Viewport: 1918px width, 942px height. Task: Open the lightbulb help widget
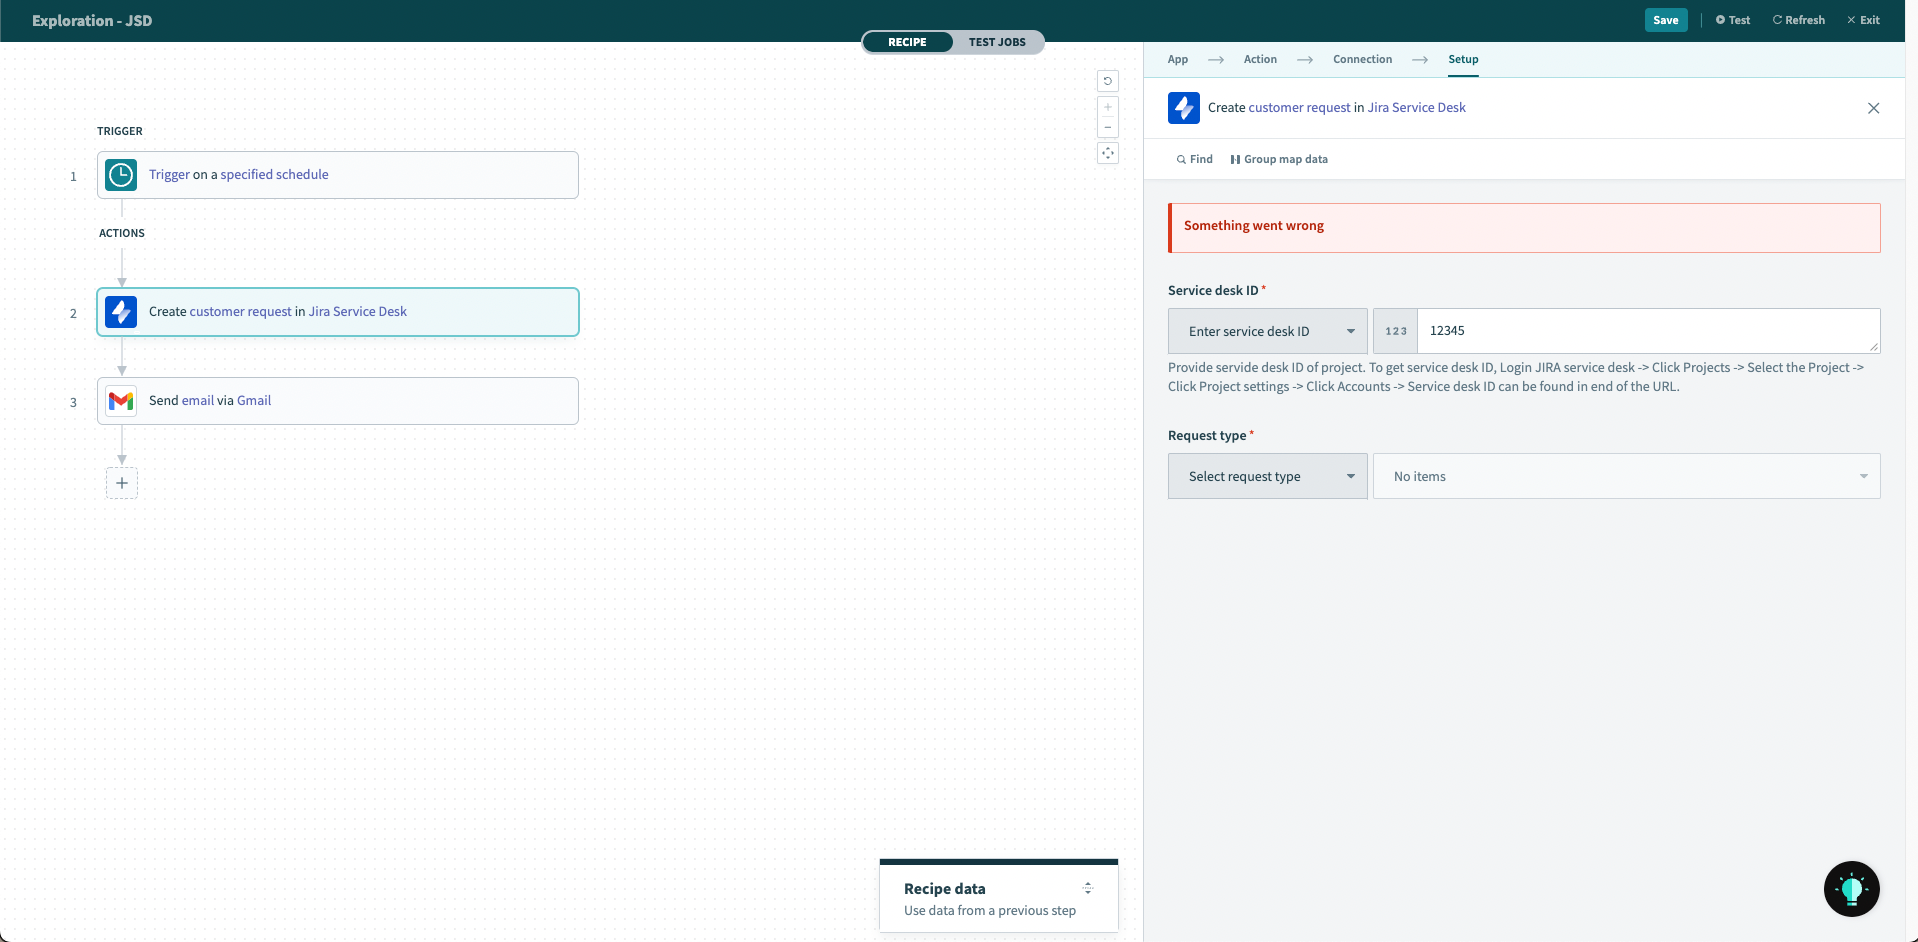pos(1851,888)
